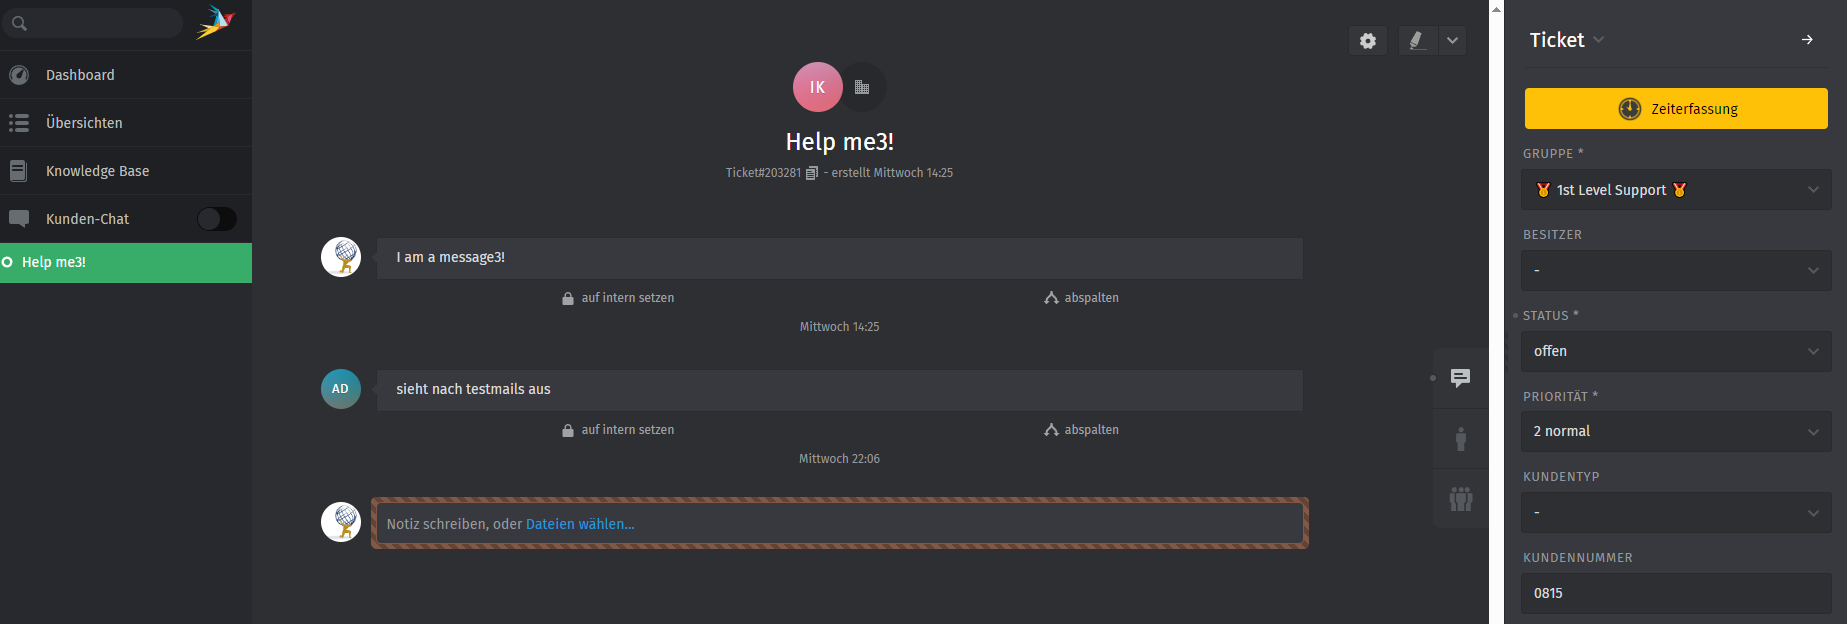Screen dimensions: 1847x624
Task: Open the ticket settings gear
Action: tap(1367, 41)
